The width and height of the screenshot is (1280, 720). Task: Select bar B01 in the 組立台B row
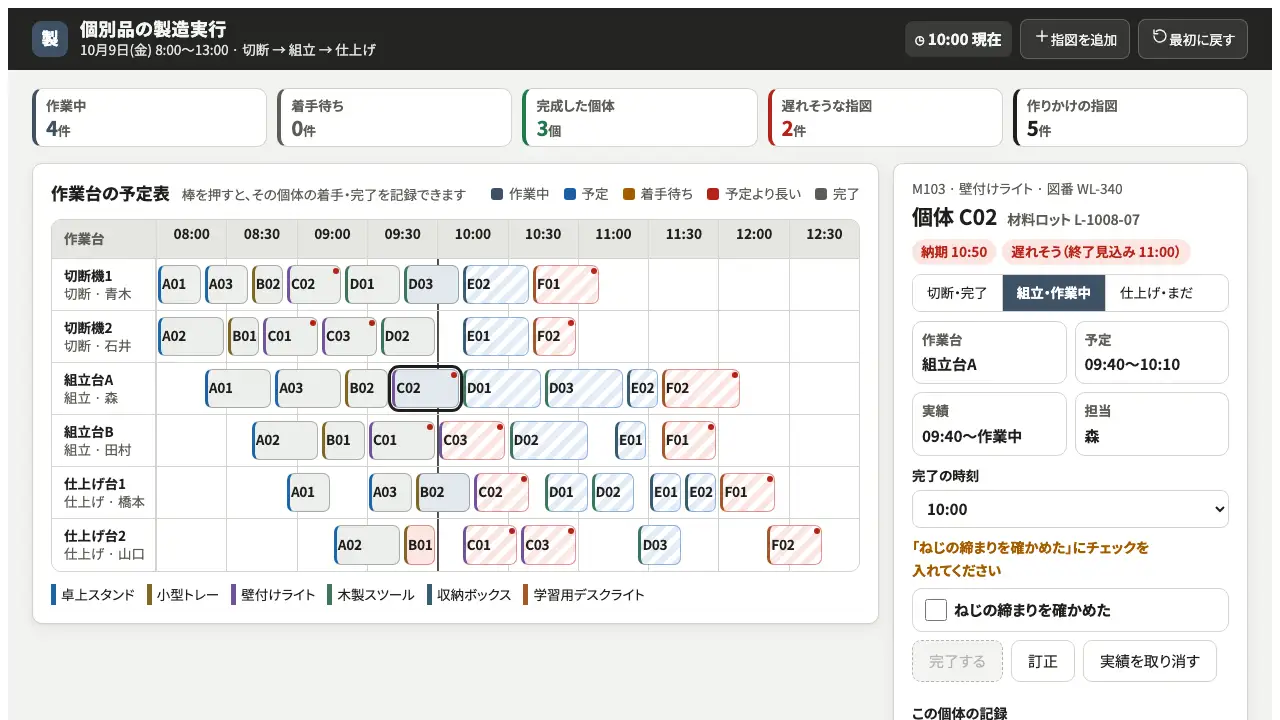(x=343, y=440)
